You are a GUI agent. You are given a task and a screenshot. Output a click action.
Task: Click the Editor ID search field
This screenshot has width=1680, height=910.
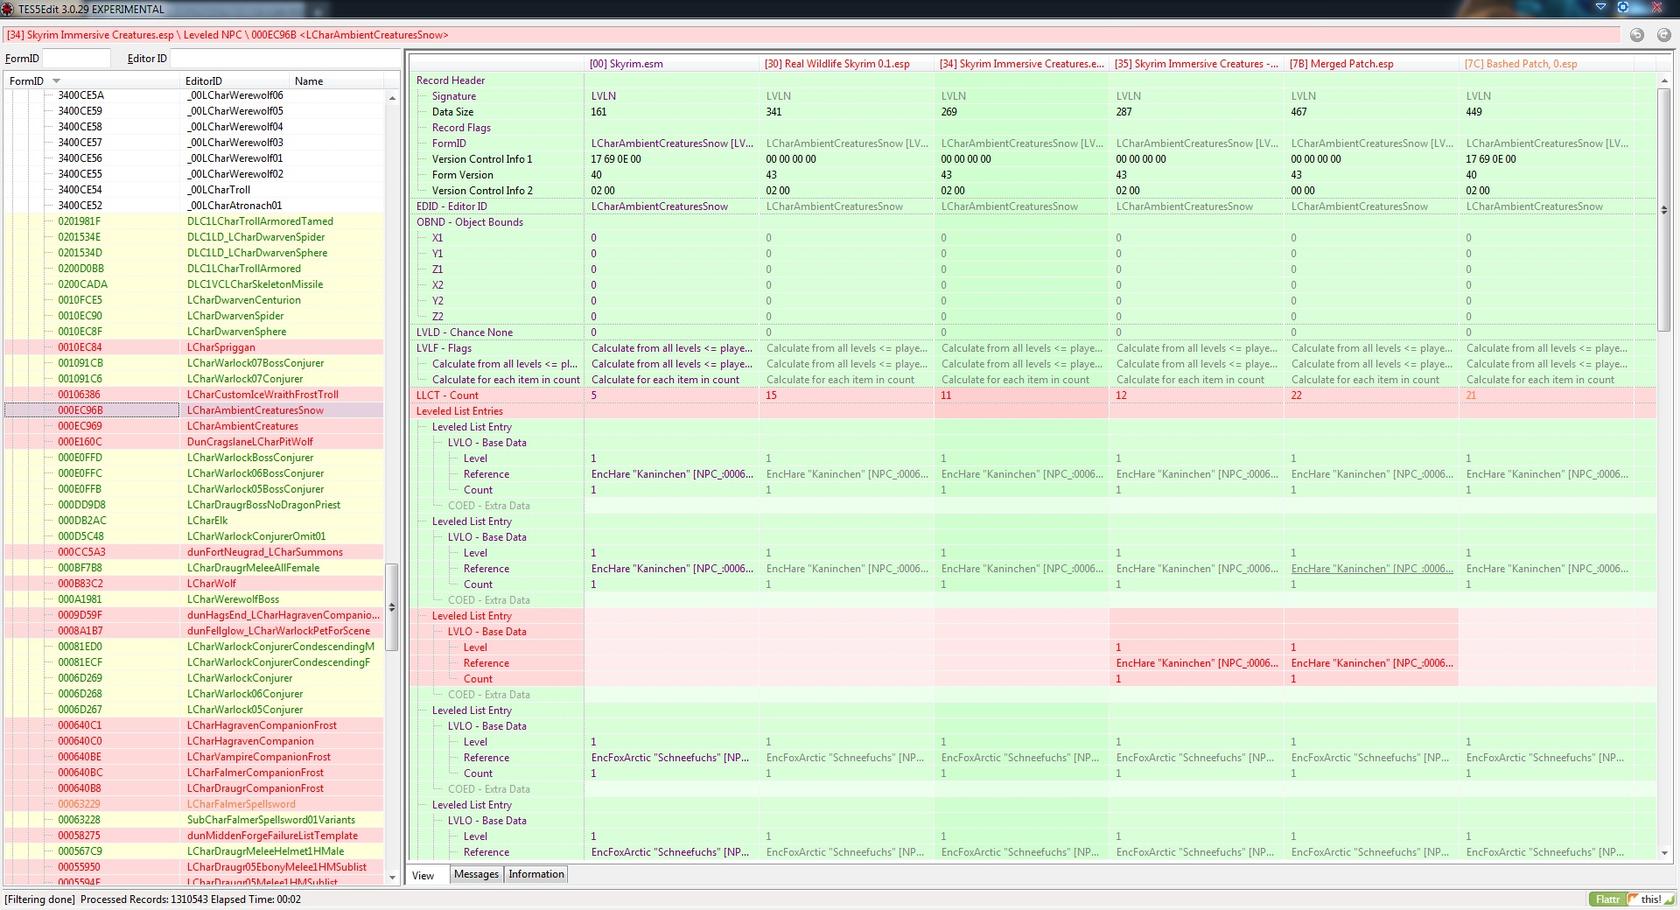(x=284, y=58)
